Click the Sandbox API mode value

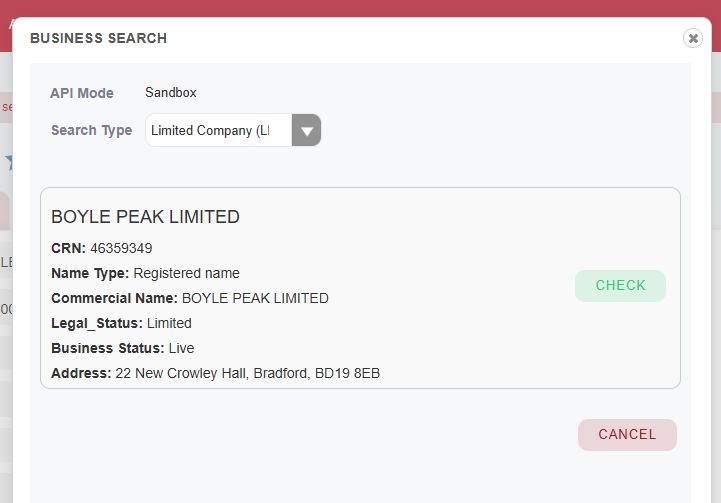tap(170, 92)
